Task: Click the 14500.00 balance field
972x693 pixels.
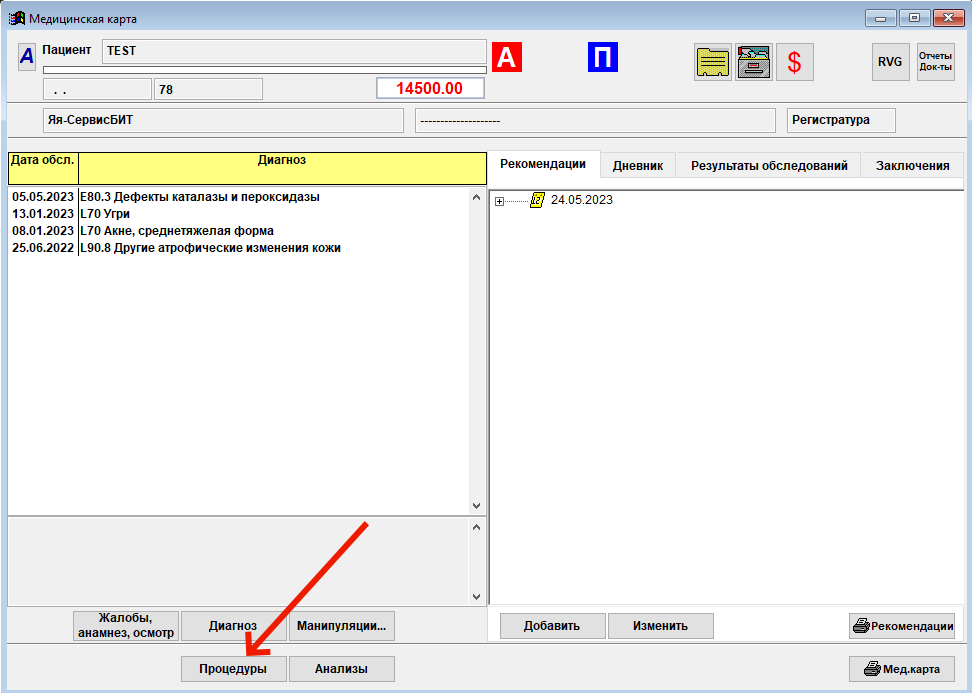Action: tap(430, 88)
